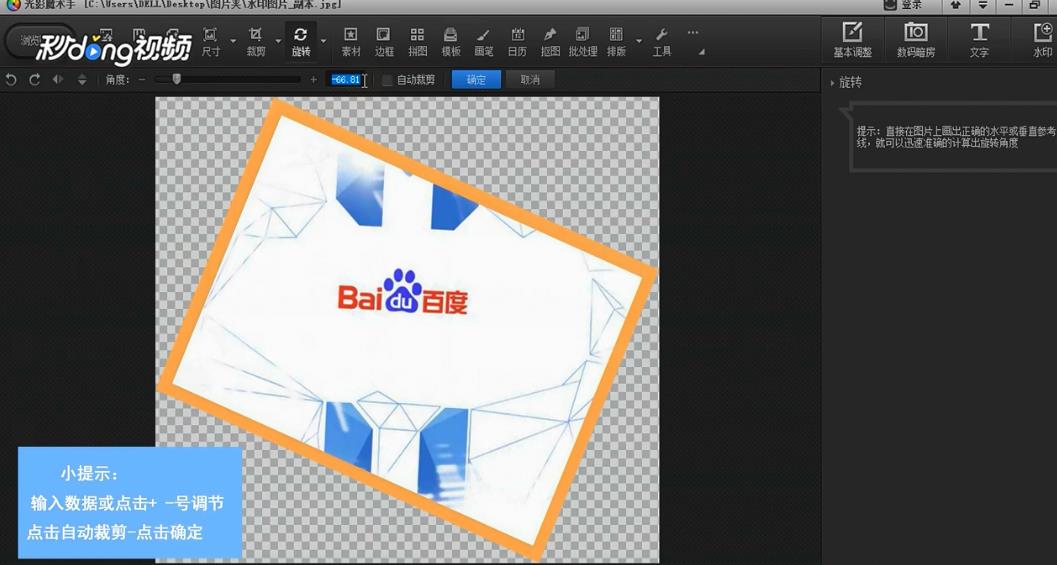Viewport: 1057px width, 565px height.
Task: Click 取消 to cancel rotation
Action: click(x=530, y=80)
